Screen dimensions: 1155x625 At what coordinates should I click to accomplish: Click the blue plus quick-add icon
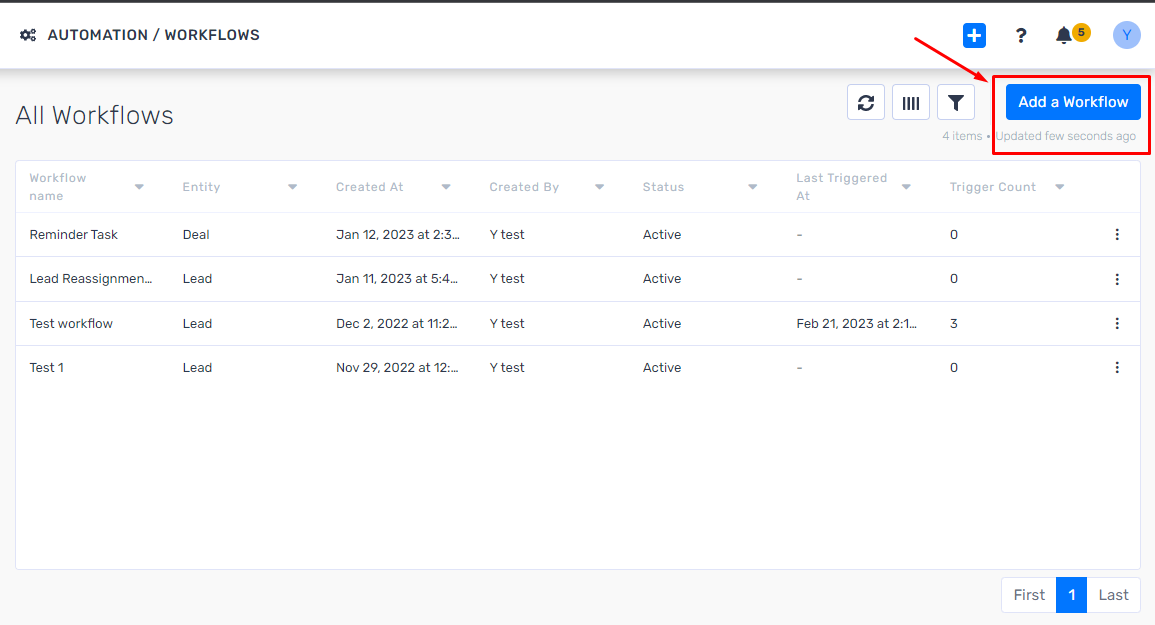pyautogui.click(x=974, y=35)
